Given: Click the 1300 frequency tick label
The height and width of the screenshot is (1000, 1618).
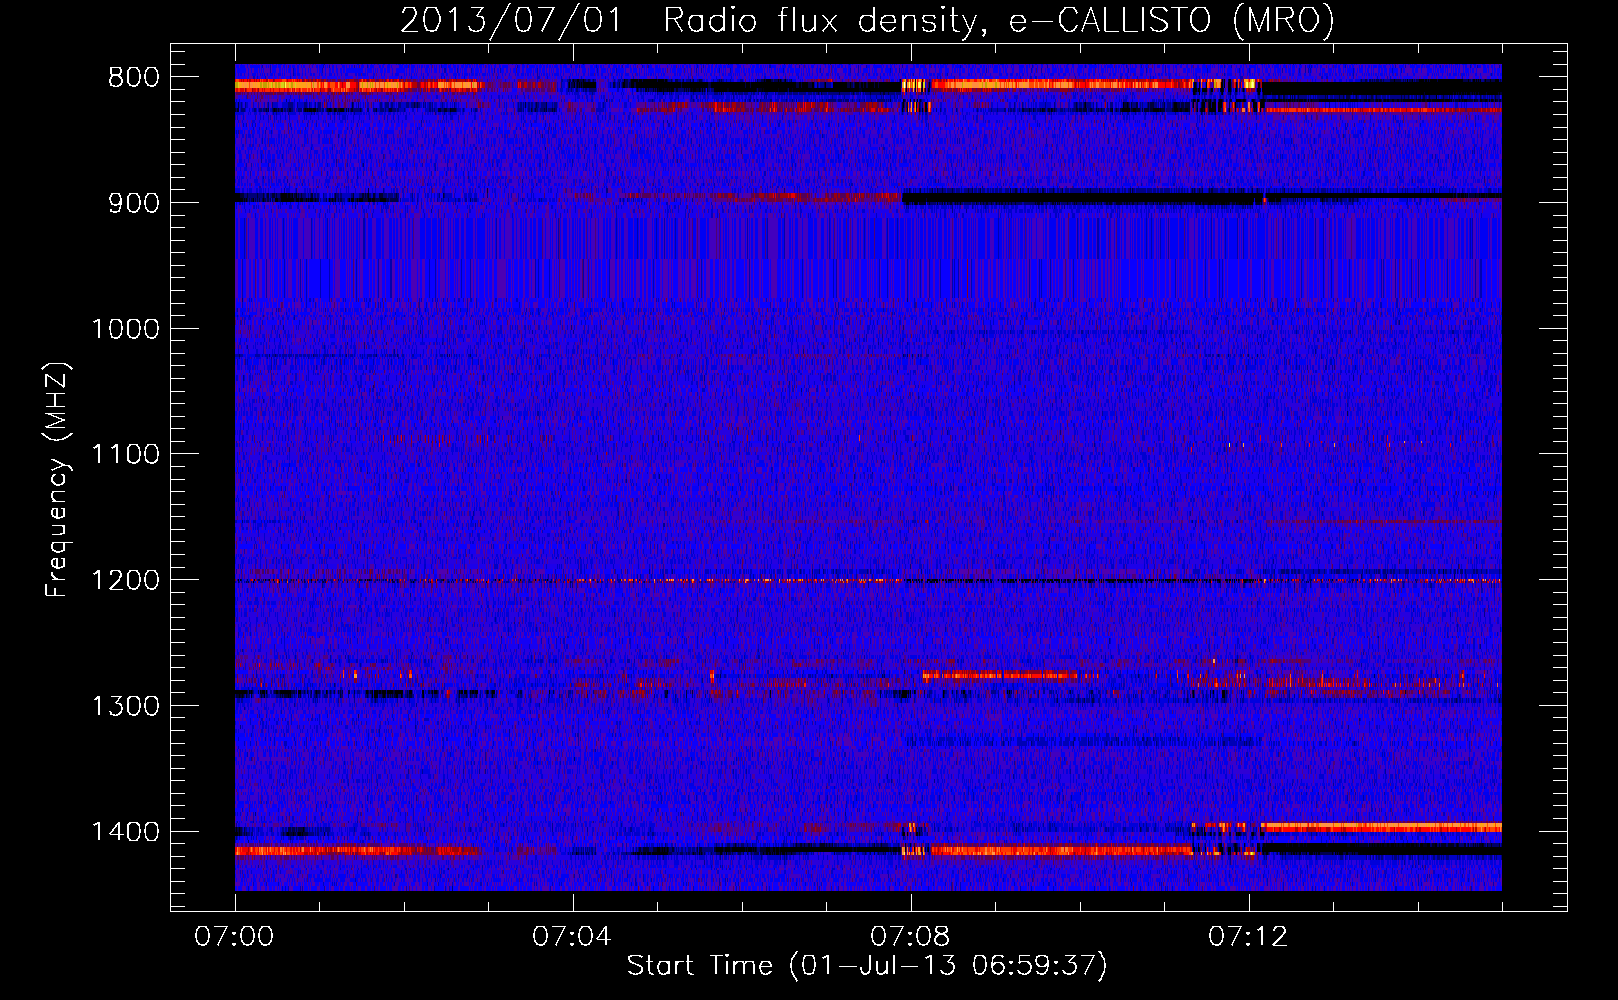Looking at the screenshot, I should coord(126,707).
